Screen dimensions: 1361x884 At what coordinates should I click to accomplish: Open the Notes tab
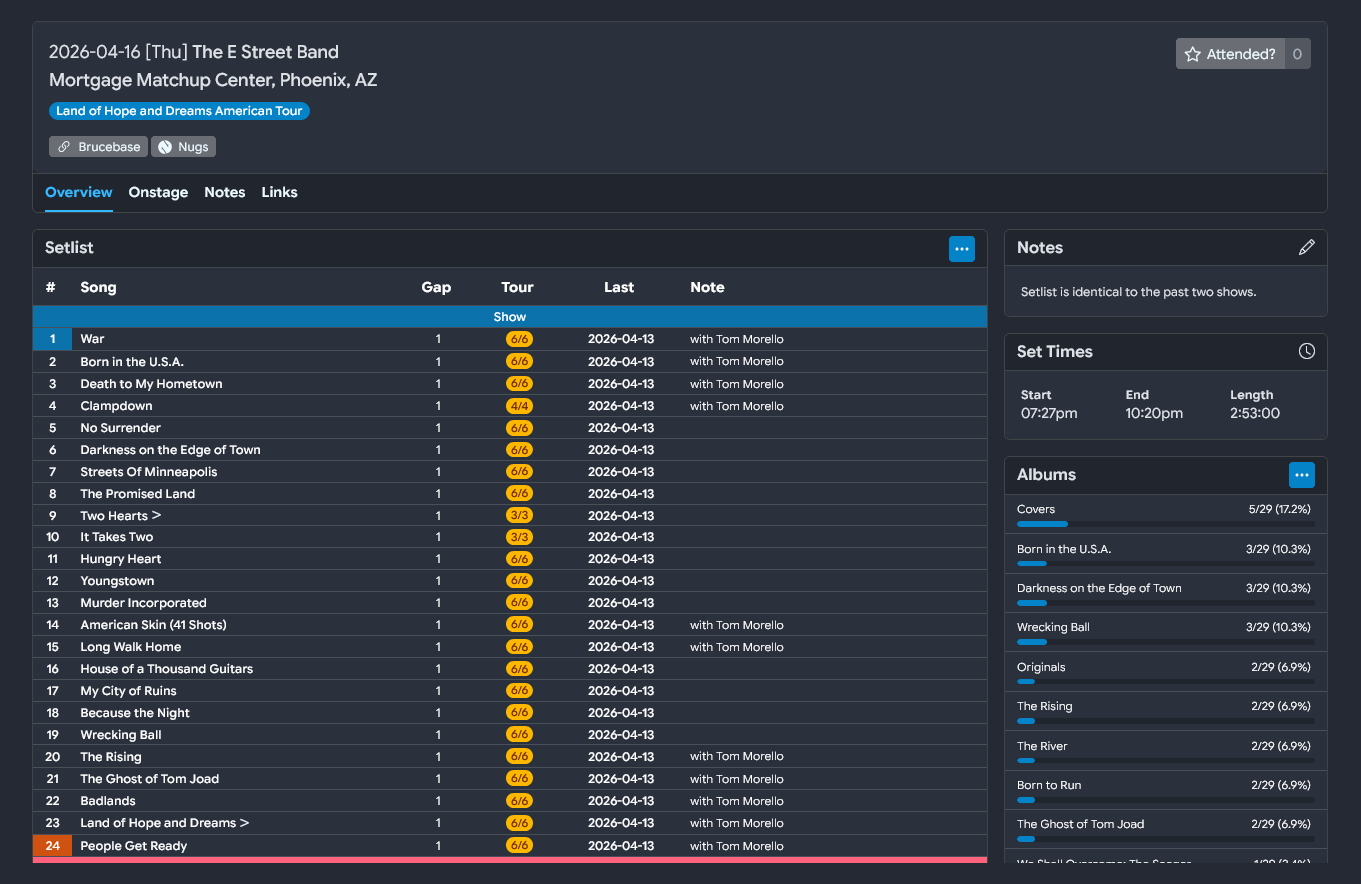[x=224, y=192]
